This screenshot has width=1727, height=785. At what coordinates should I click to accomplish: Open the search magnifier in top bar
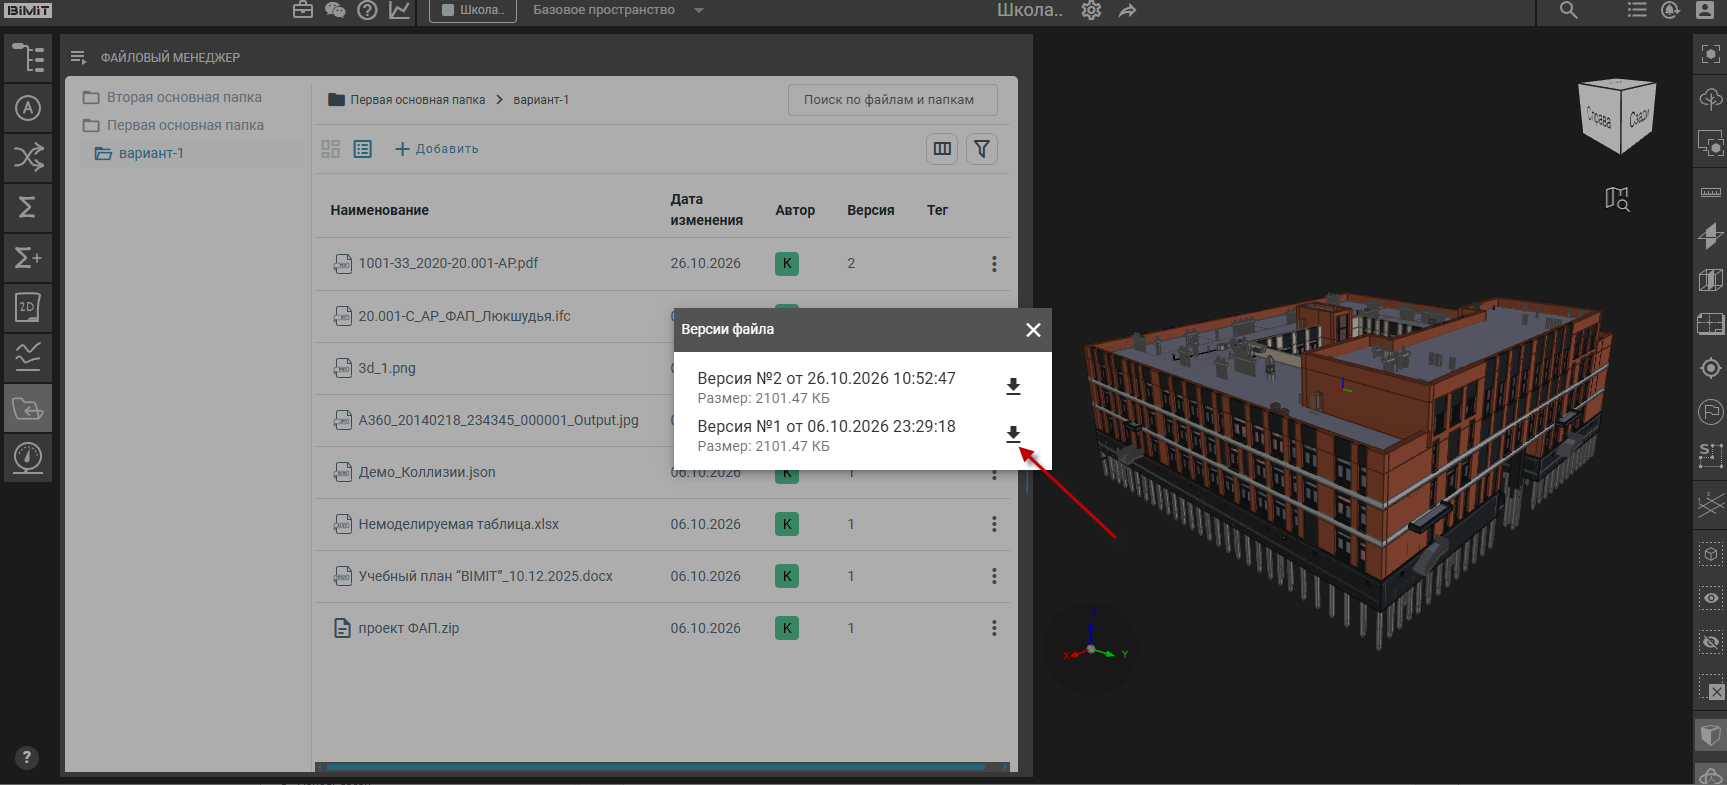tap(1568, 10)
